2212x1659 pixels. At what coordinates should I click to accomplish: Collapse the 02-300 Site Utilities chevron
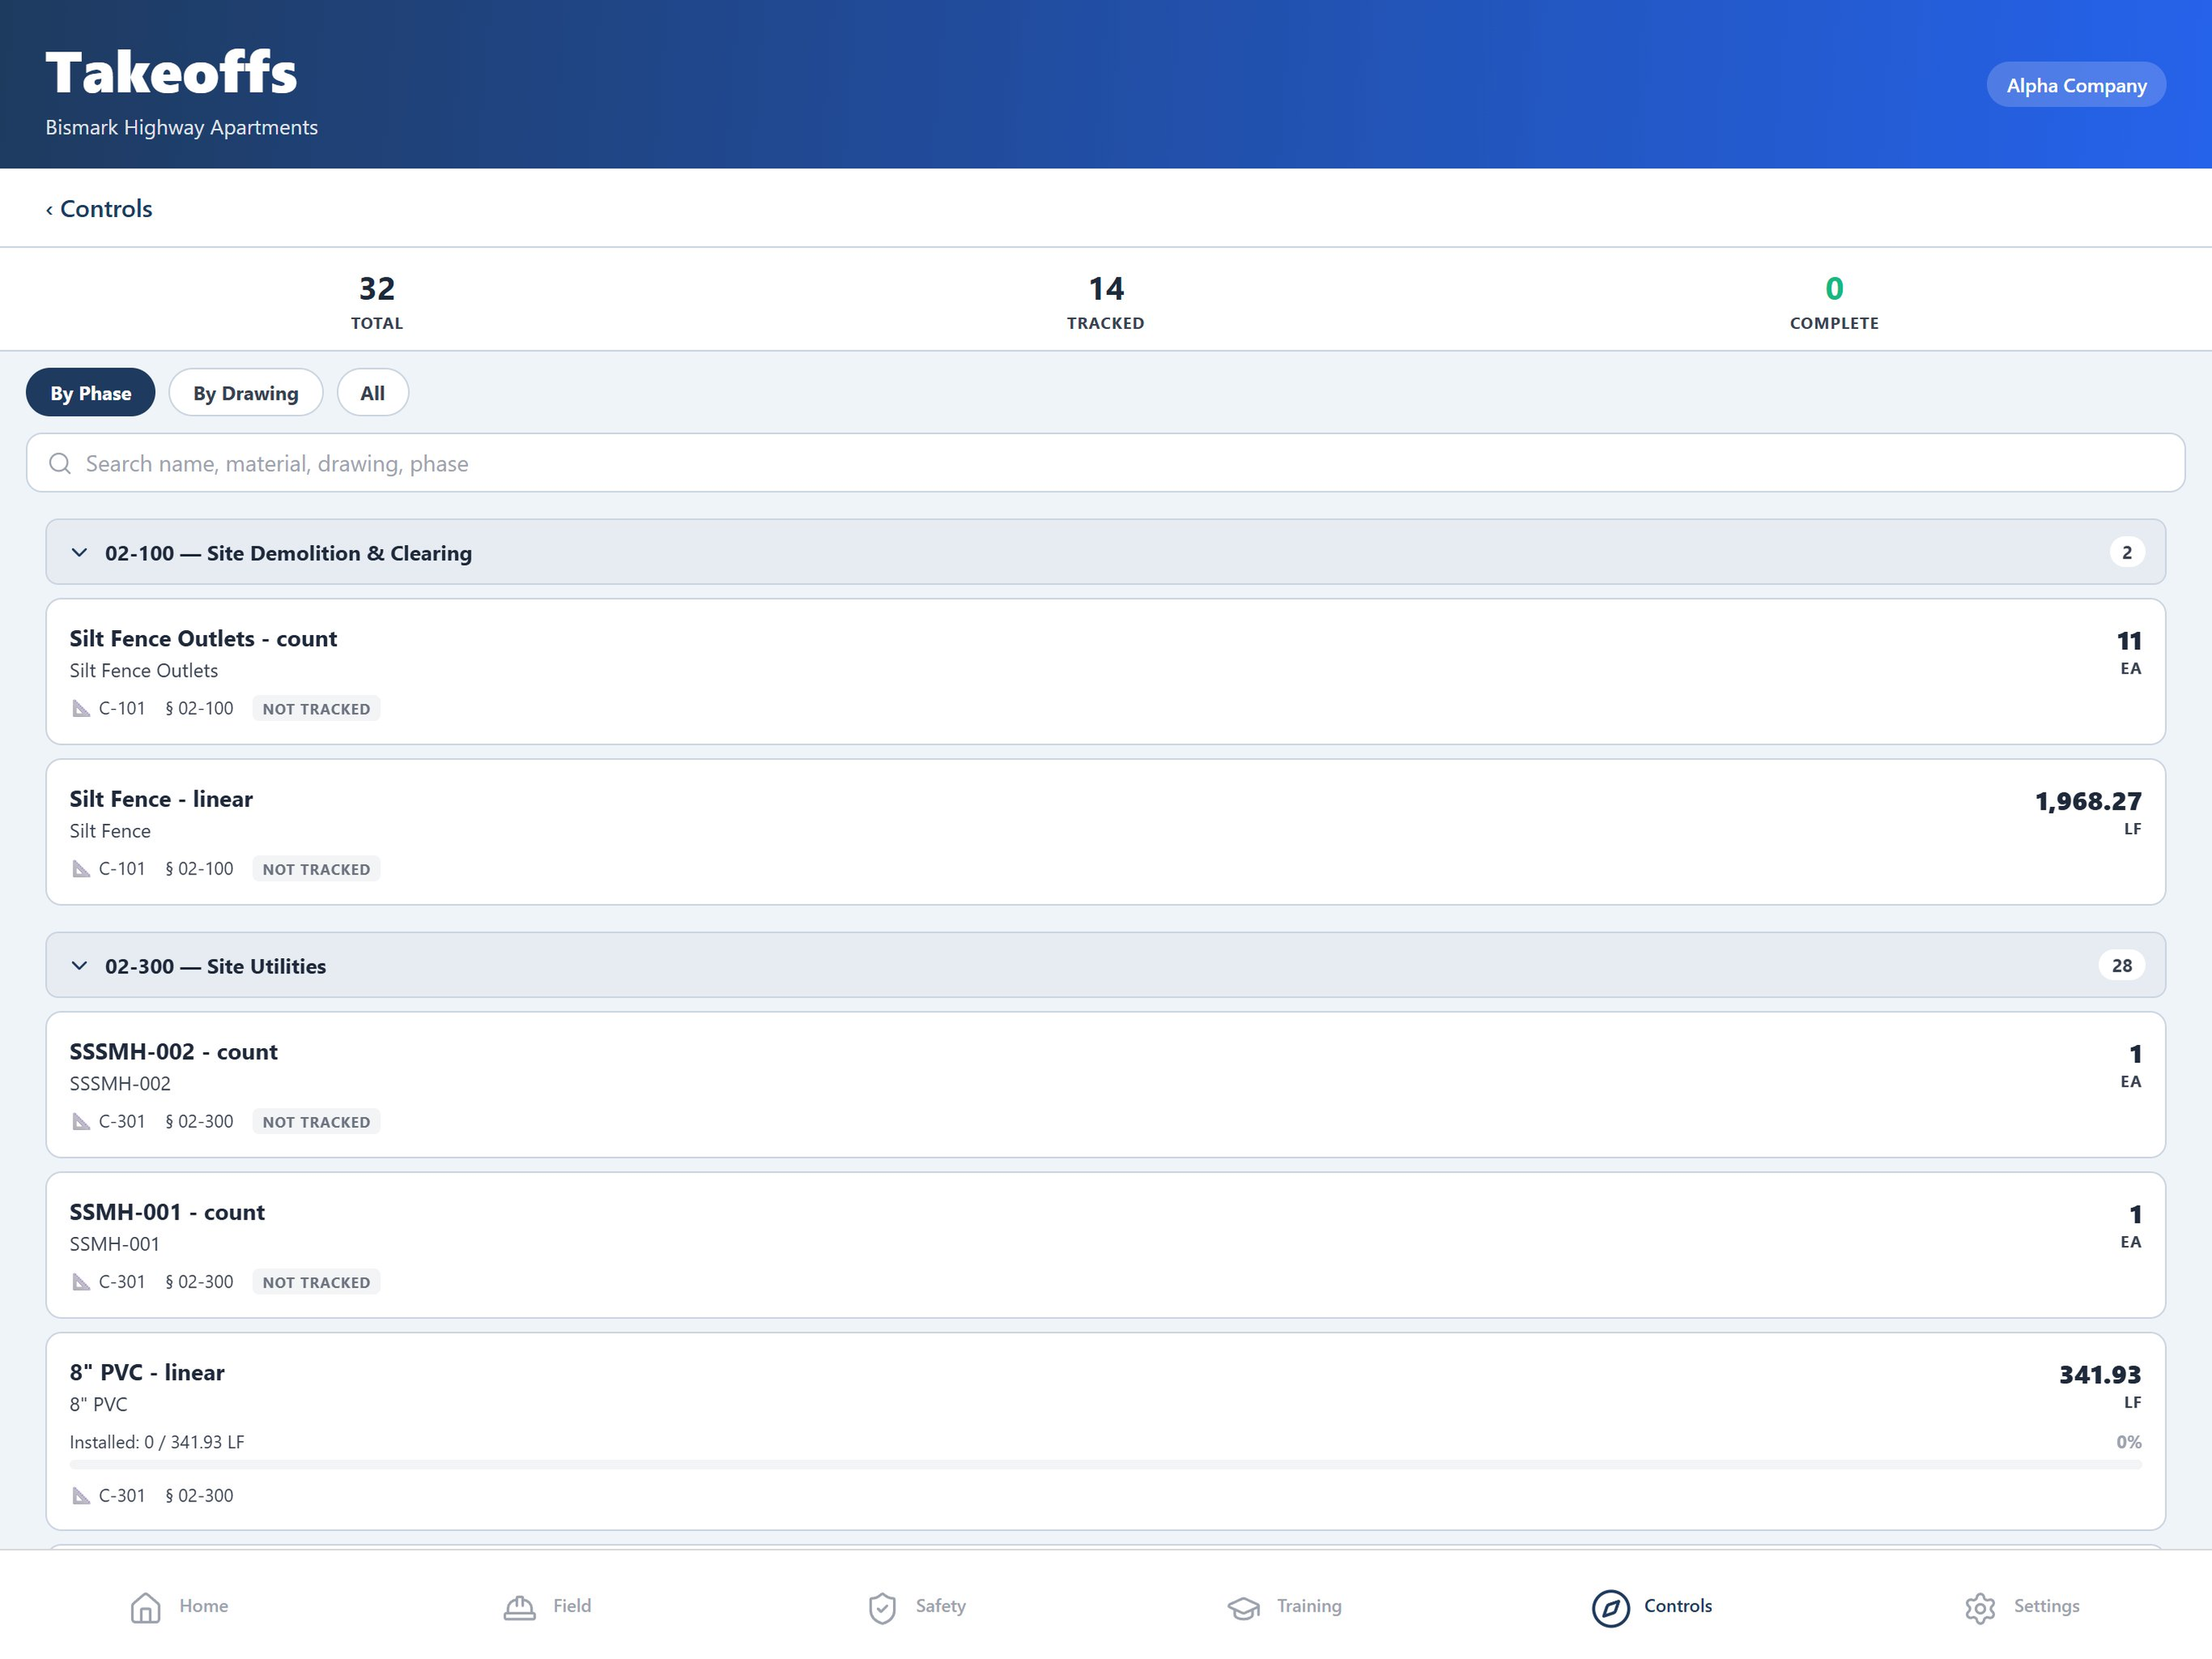(x=79, y=965)
